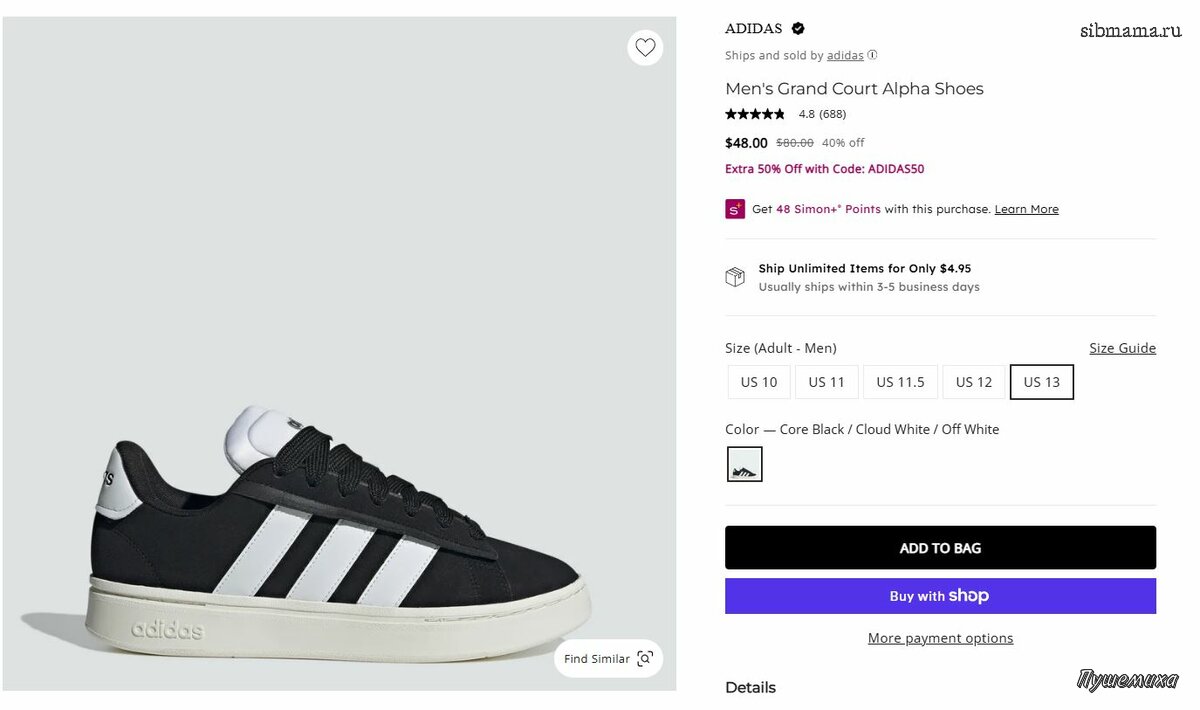Open the Size Guide link
Screen dimensions: 1200x710
pos(1122,348)
